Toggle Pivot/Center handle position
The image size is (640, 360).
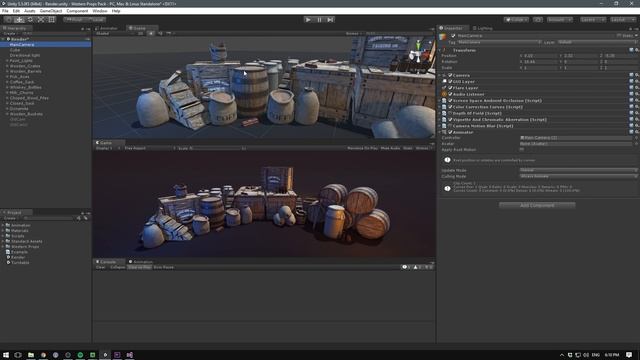coord(74,19)
